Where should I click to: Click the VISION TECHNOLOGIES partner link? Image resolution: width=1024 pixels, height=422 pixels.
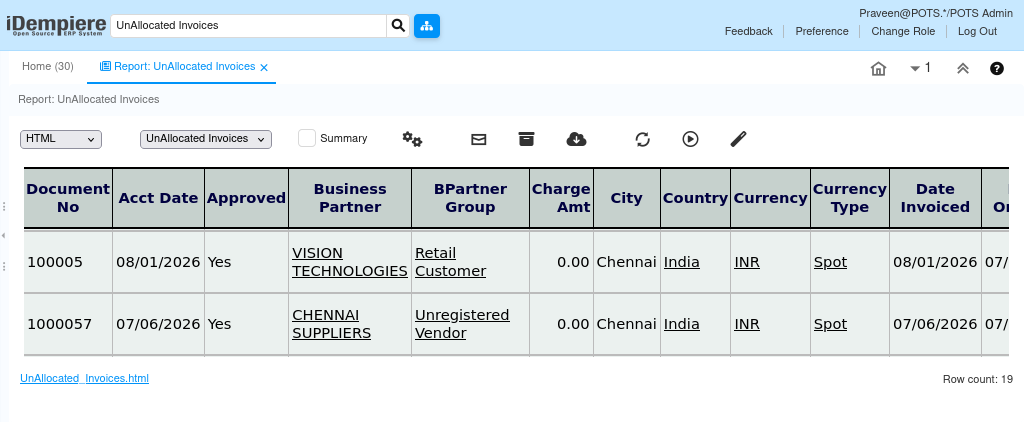point(350,262)
